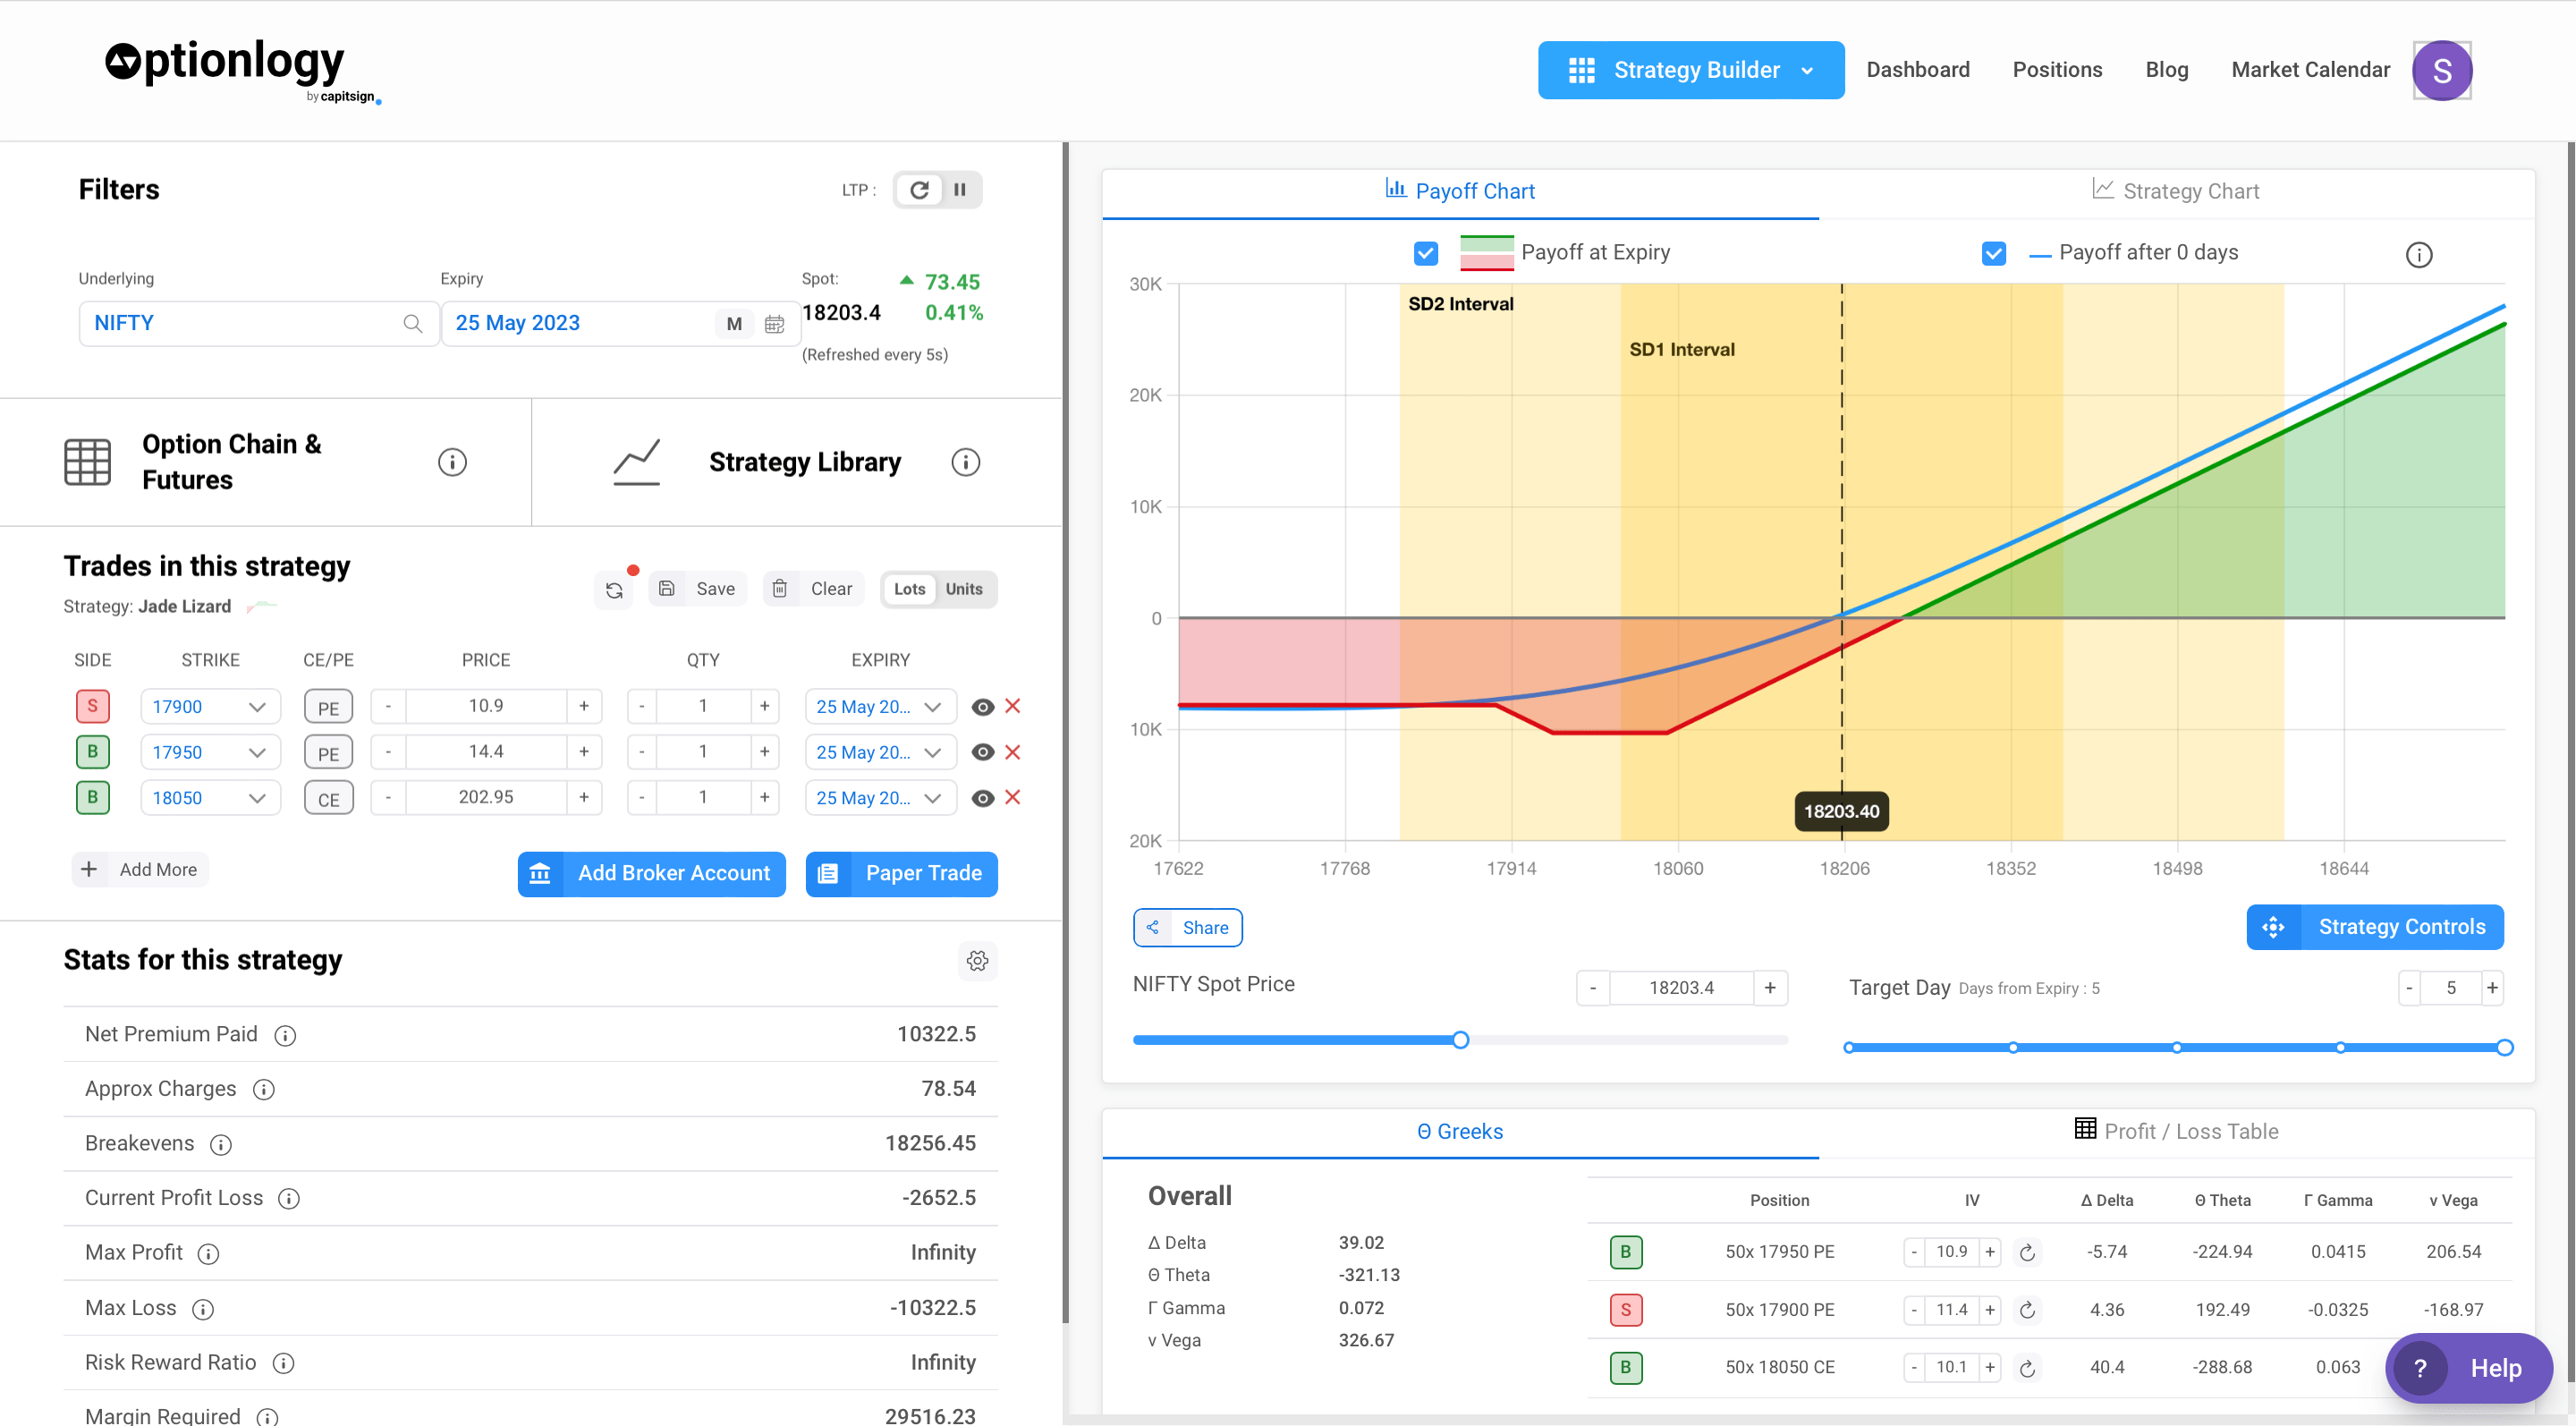2576x1426 pixels.
Task: Pause the LTP auto-refresh
Action: (x=960, y=189)
